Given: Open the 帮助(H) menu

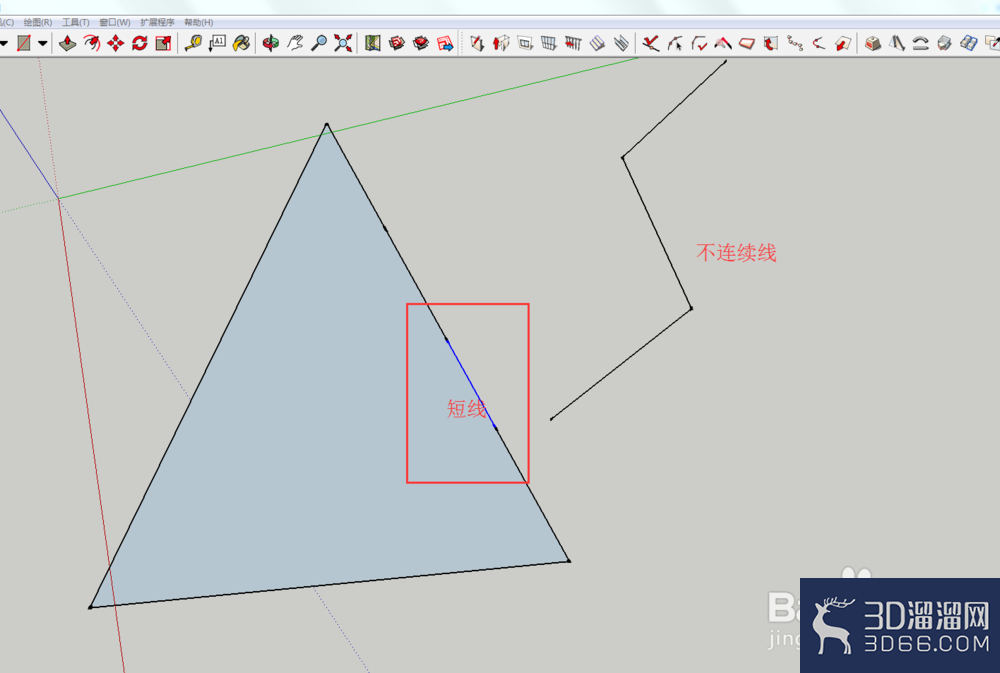Looking at the screenshot, I should tap(198, 22).
